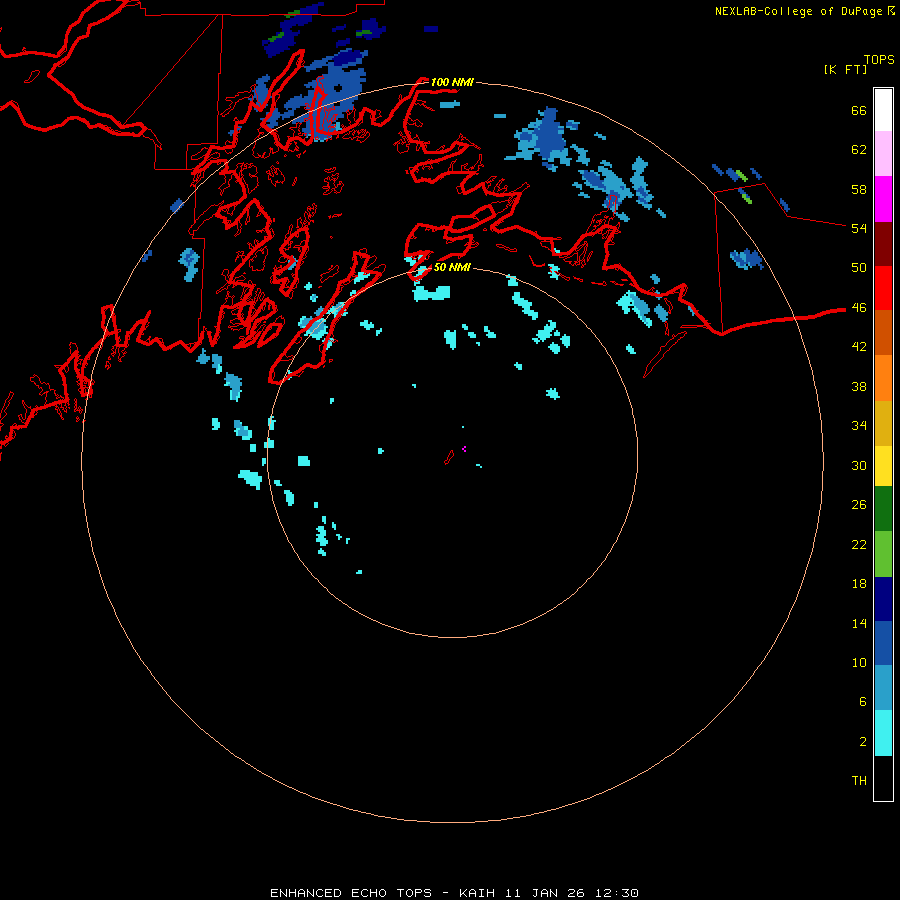
Task: Click the white 66 kft color swatch
Action: pos(883,110)
